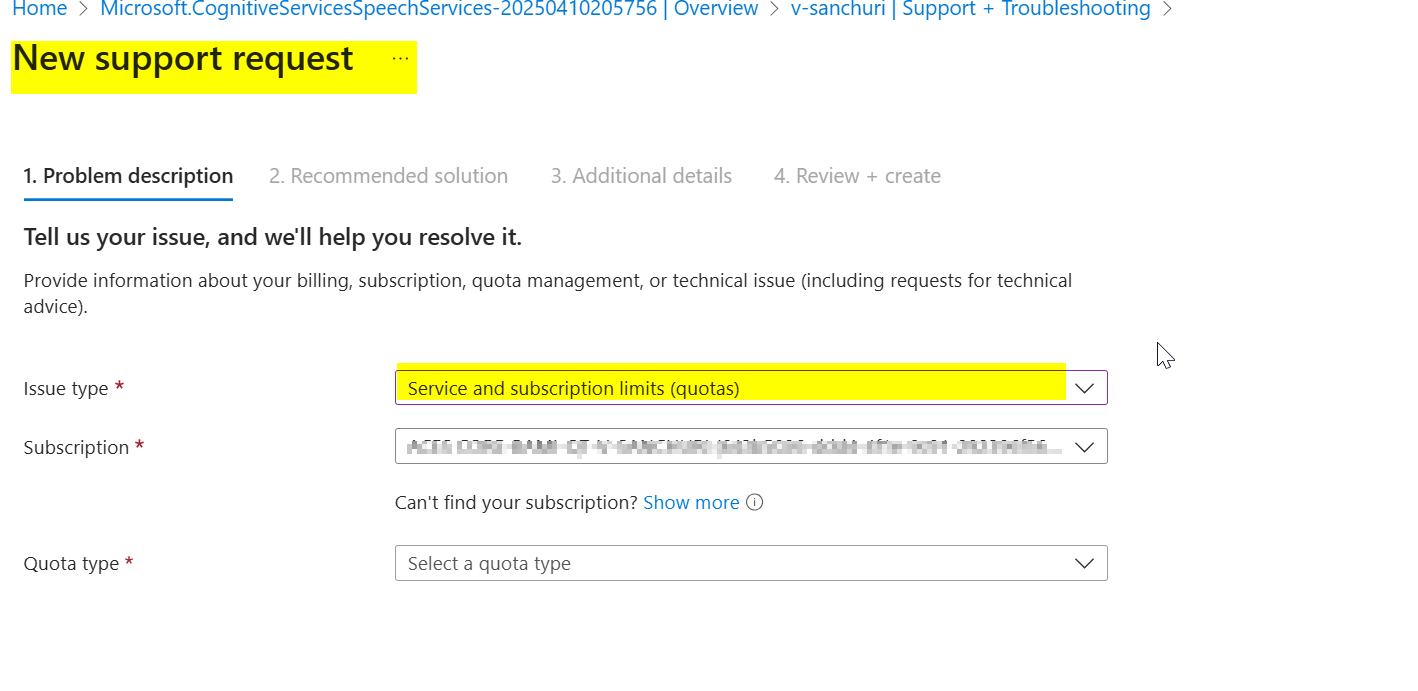Image resolution: width=1418 pixels, height=691 pixels.
Task: Switch to the Recommended solution tab
Action: click(x=388, y=175)
